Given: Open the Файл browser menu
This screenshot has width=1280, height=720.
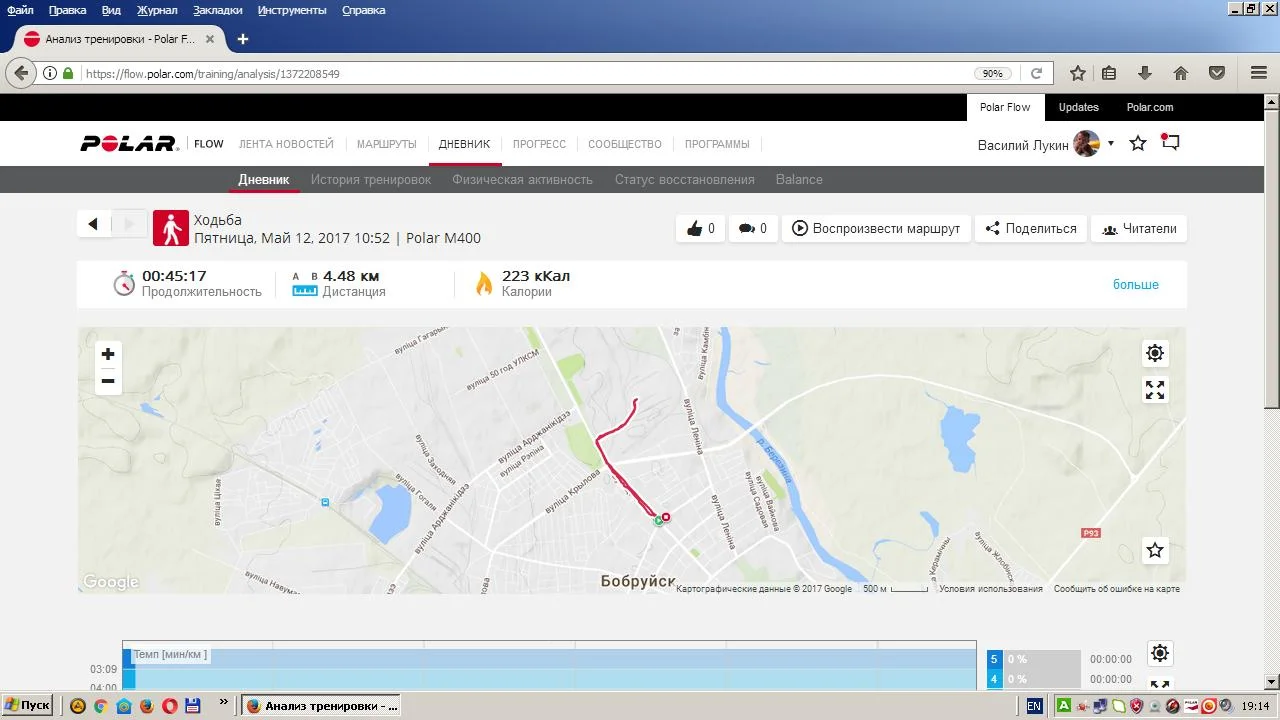Looking at the screenshot, I should (20, 10).
